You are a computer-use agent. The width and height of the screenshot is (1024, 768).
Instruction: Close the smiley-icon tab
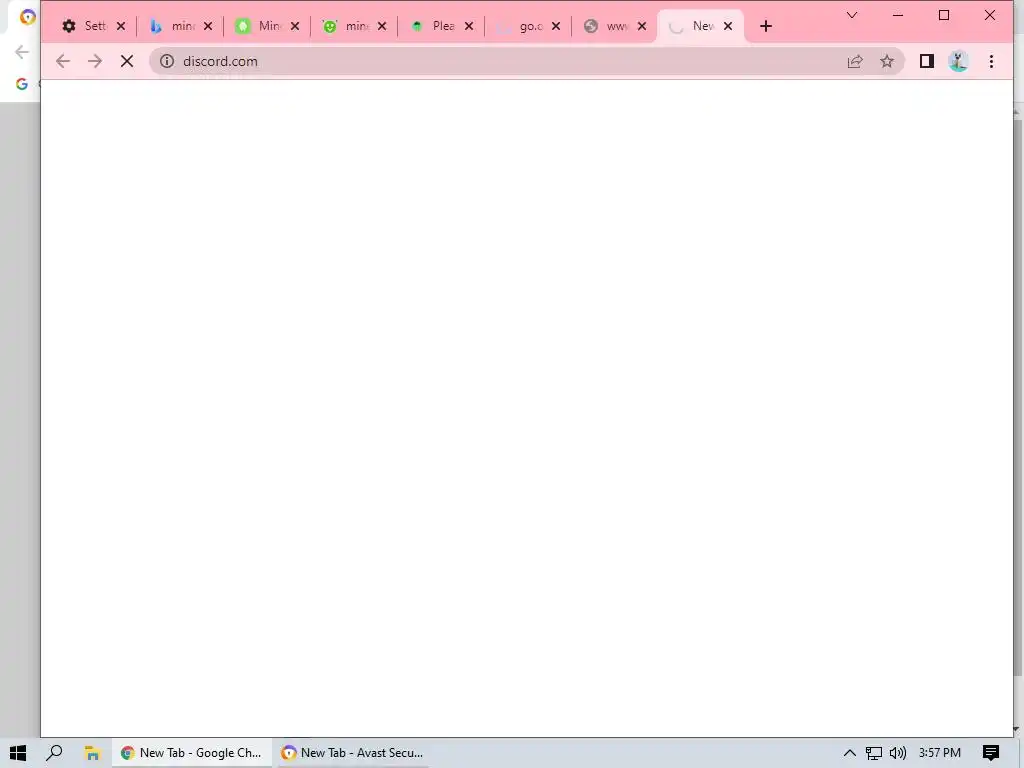(x=382, y=26)
